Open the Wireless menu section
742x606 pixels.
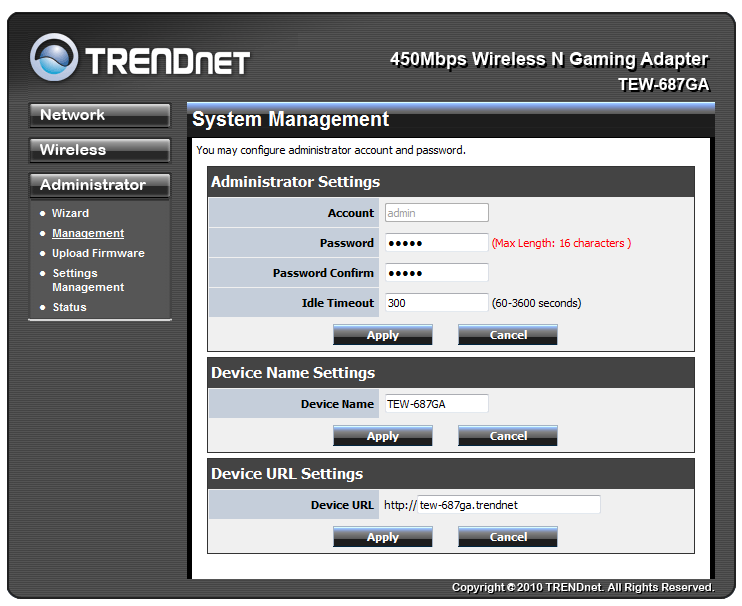coord(99,150)
